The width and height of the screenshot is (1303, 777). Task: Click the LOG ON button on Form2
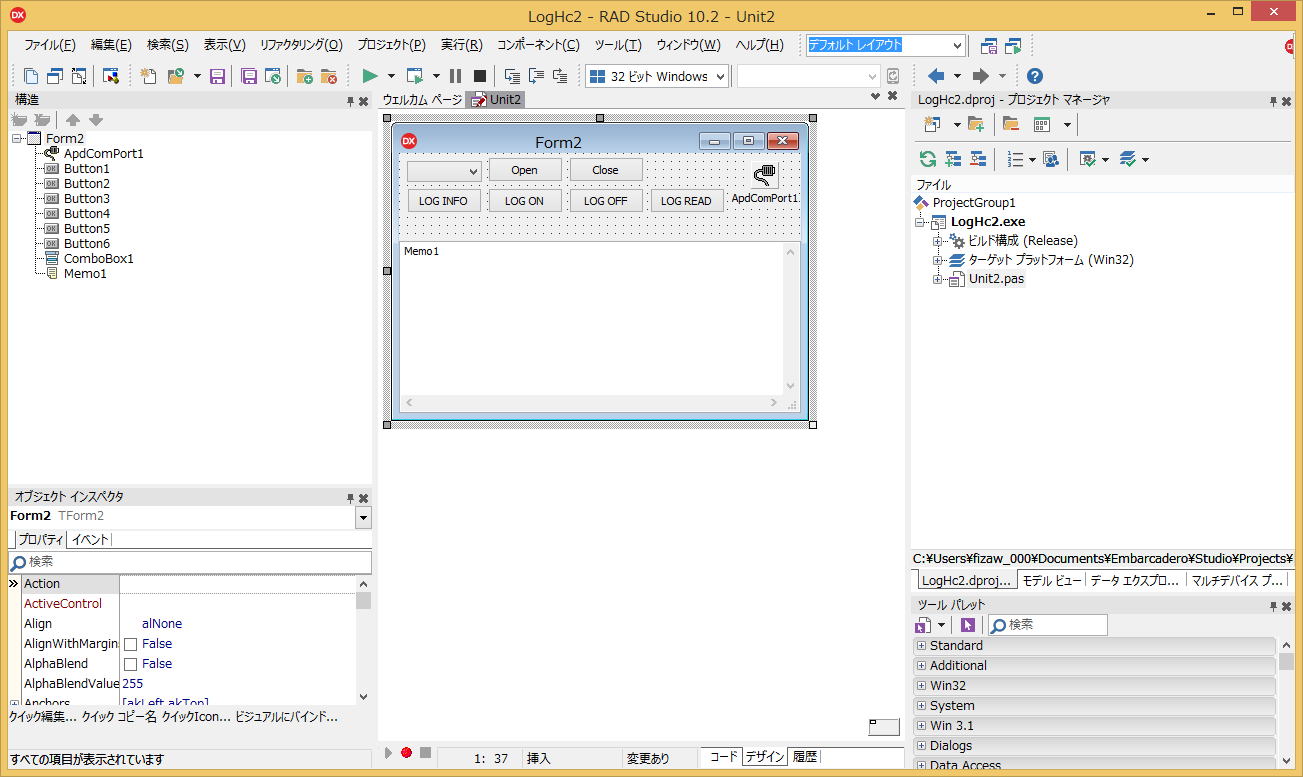[x=524, y=201]
